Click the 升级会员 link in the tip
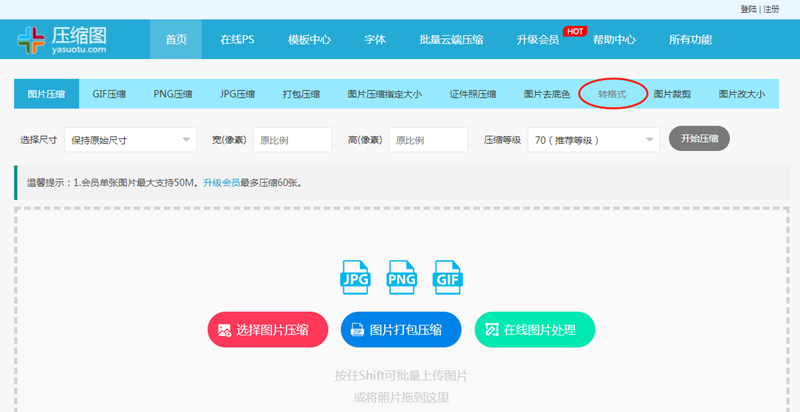 click(221, 183)
